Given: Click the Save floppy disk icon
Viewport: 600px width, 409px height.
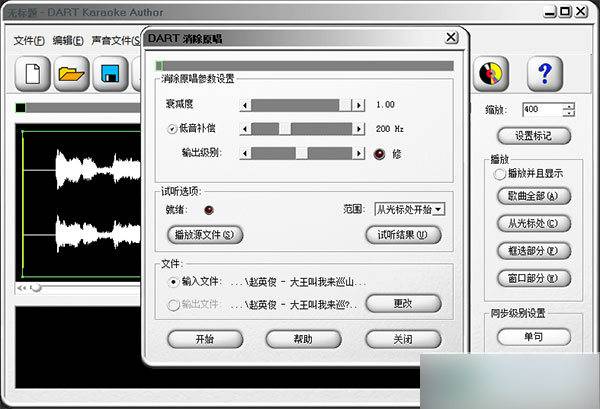Looking at the screenshot, I should click(x=109, y=73).
